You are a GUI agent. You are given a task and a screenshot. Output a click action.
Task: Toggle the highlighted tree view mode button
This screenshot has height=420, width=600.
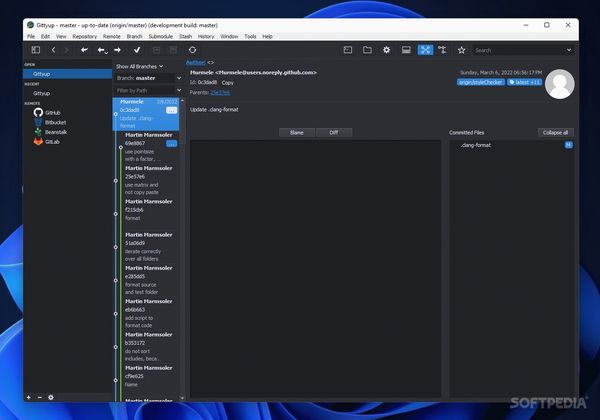point(425,49)
